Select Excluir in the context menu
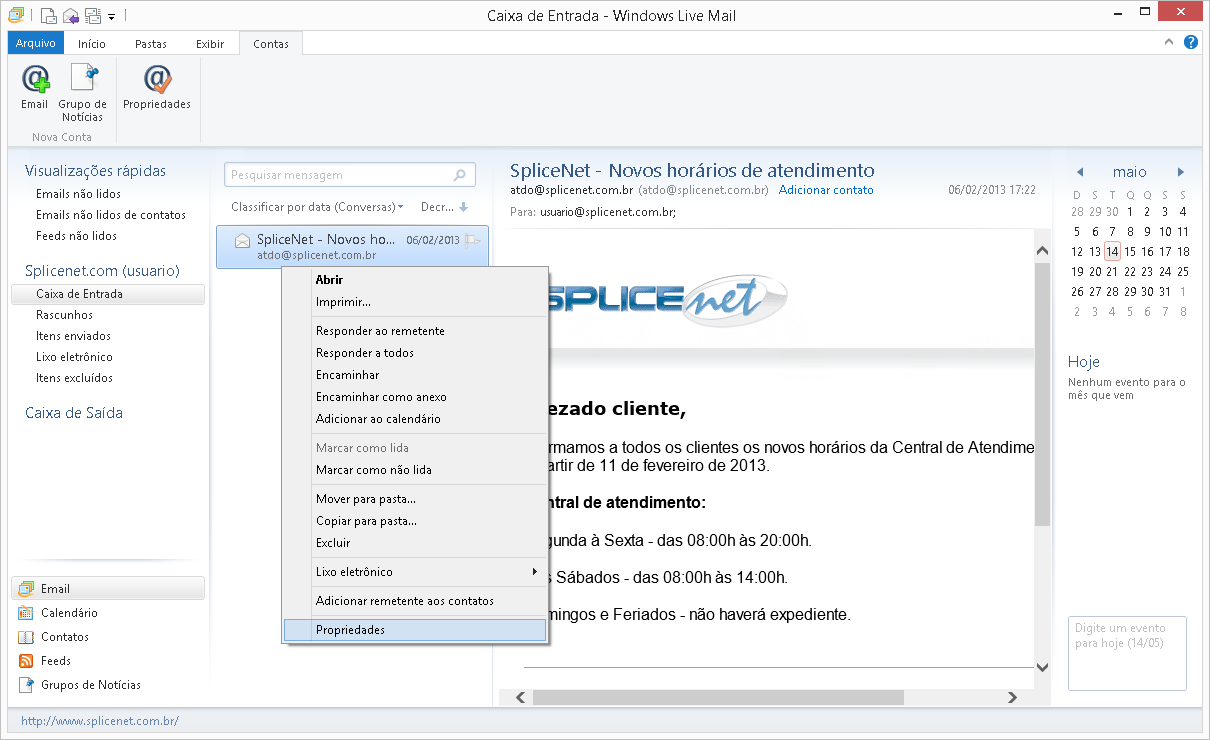 tap(416, 543)
